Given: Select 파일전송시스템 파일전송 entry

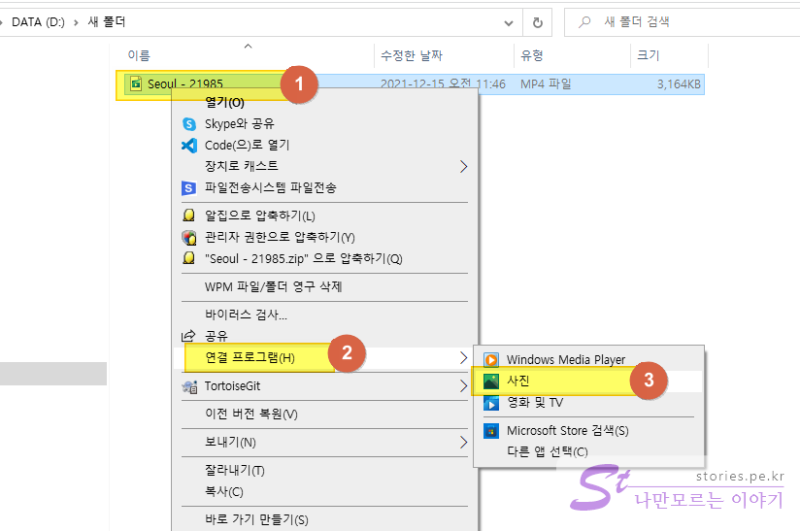Looking at the screenshot, I should [x=324, y=188].
